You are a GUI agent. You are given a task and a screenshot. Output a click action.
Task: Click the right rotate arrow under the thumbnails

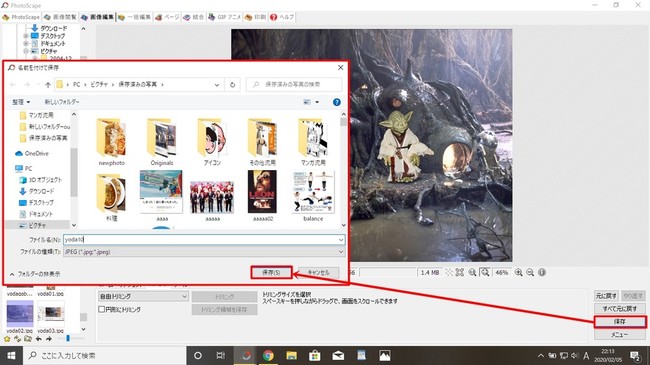pyautogui.click(x=49, y=339)
